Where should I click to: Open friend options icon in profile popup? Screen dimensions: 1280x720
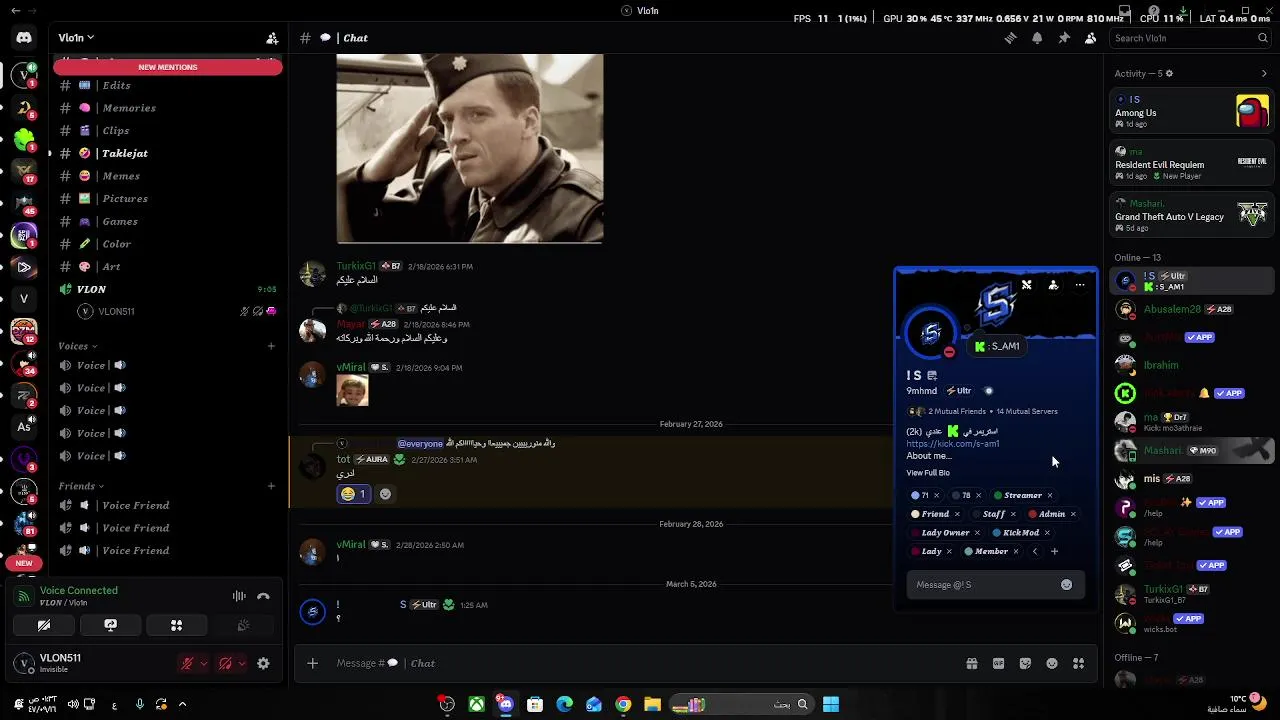pos(1053,286)
